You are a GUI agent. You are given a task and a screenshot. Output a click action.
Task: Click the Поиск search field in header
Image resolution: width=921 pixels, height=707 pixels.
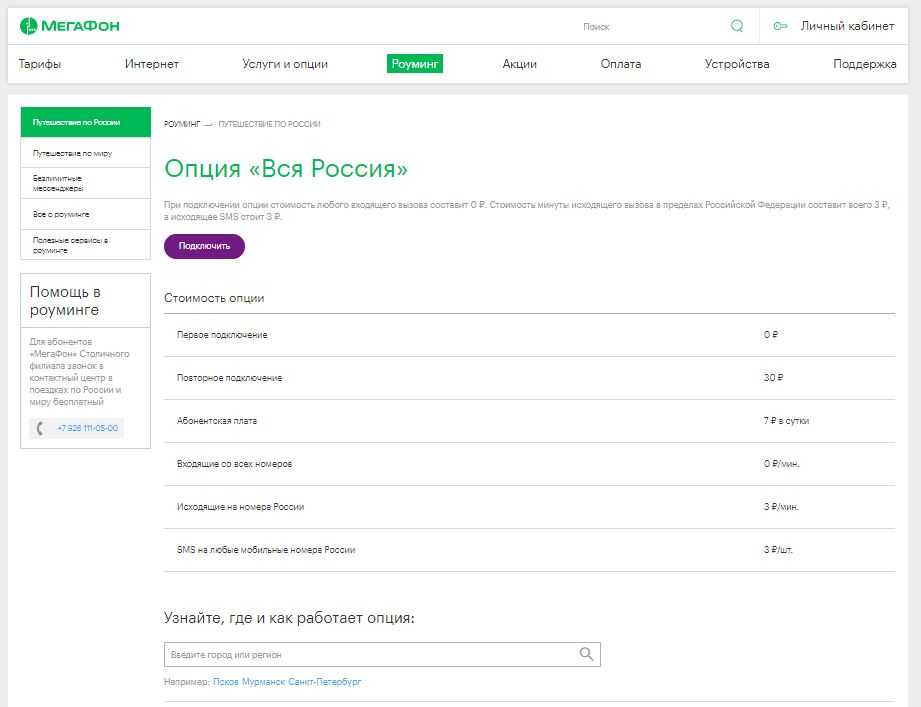(650, 27)
